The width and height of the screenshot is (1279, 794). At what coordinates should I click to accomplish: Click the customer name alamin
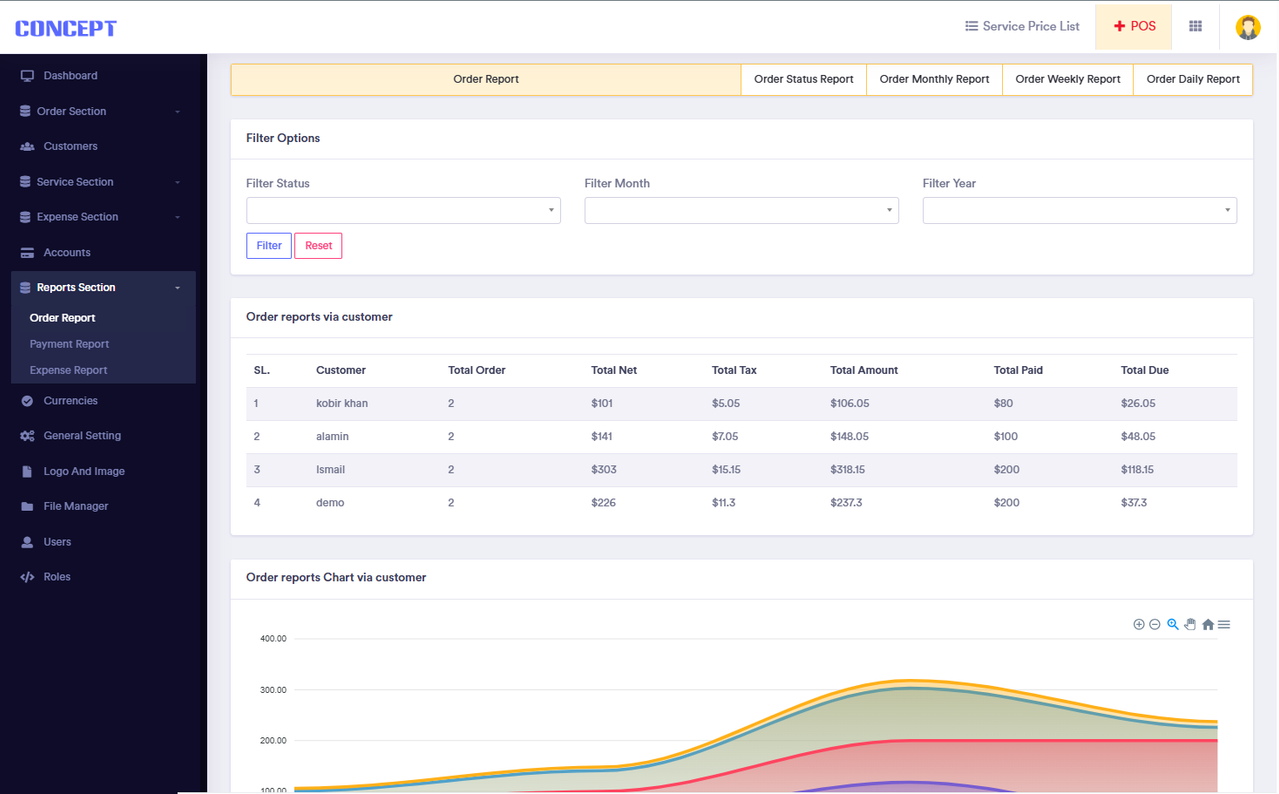pos(332,436)
